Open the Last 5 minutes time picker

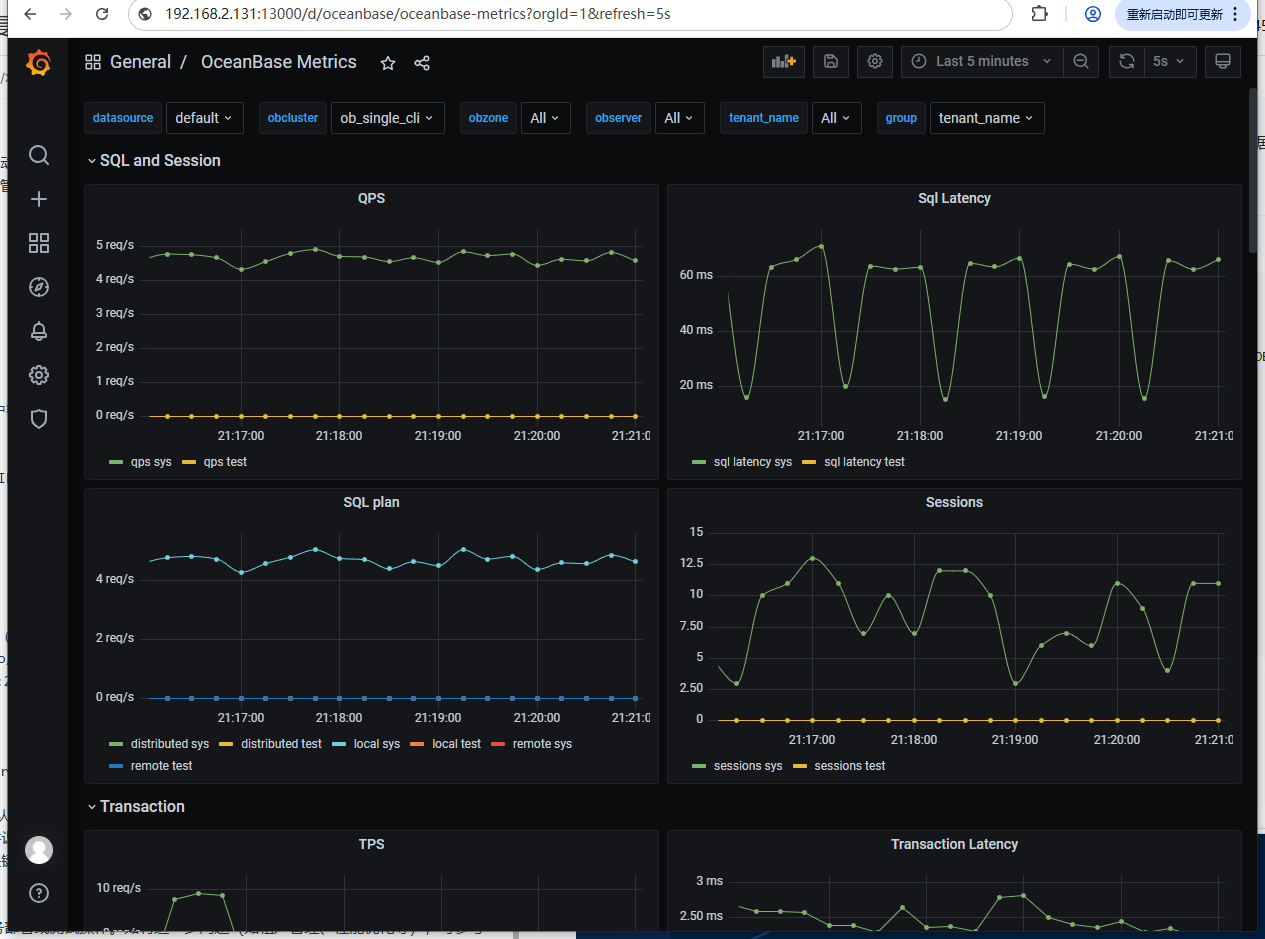pyautogui.click(x=982, y=61)
